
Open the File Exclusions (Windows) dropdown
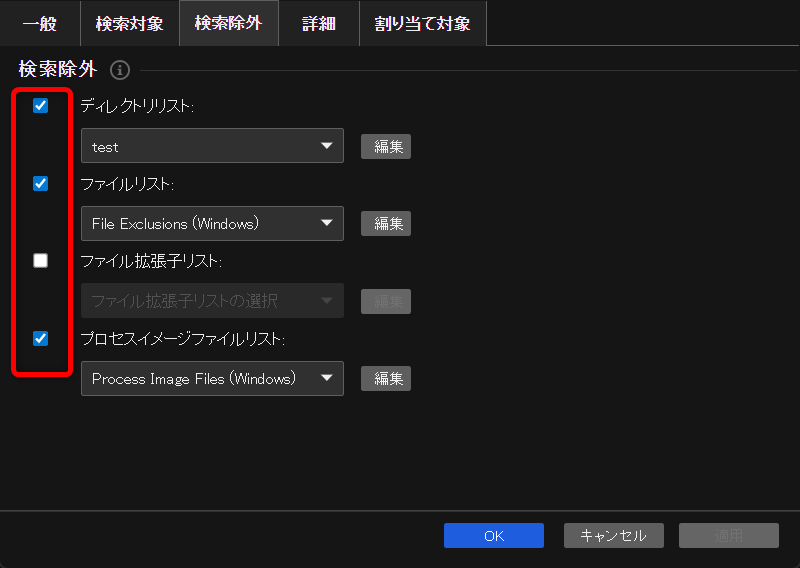[212, 224]
